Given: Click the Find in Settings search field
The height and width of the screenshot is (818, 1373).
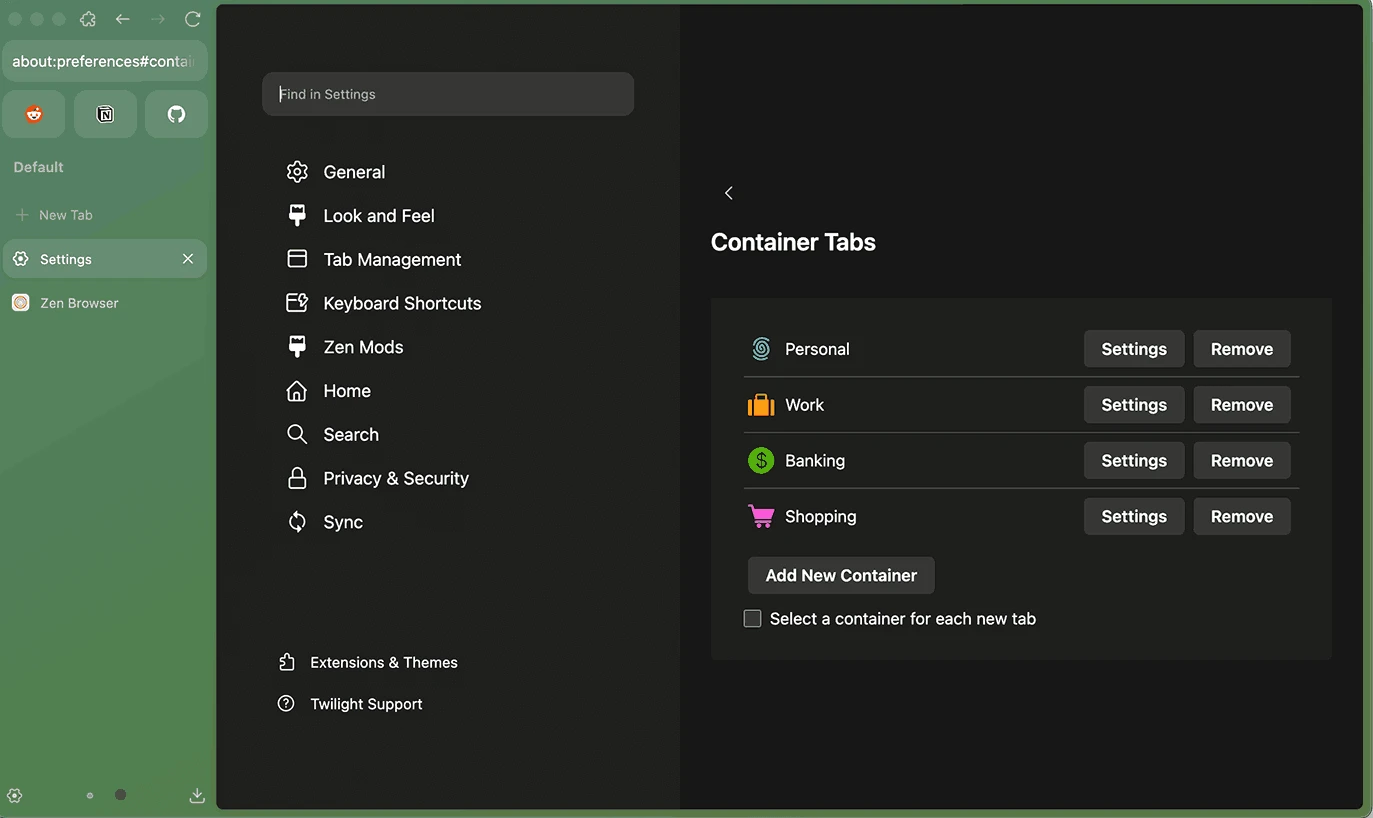Looking at the screenshot, I should click(448, 94).
